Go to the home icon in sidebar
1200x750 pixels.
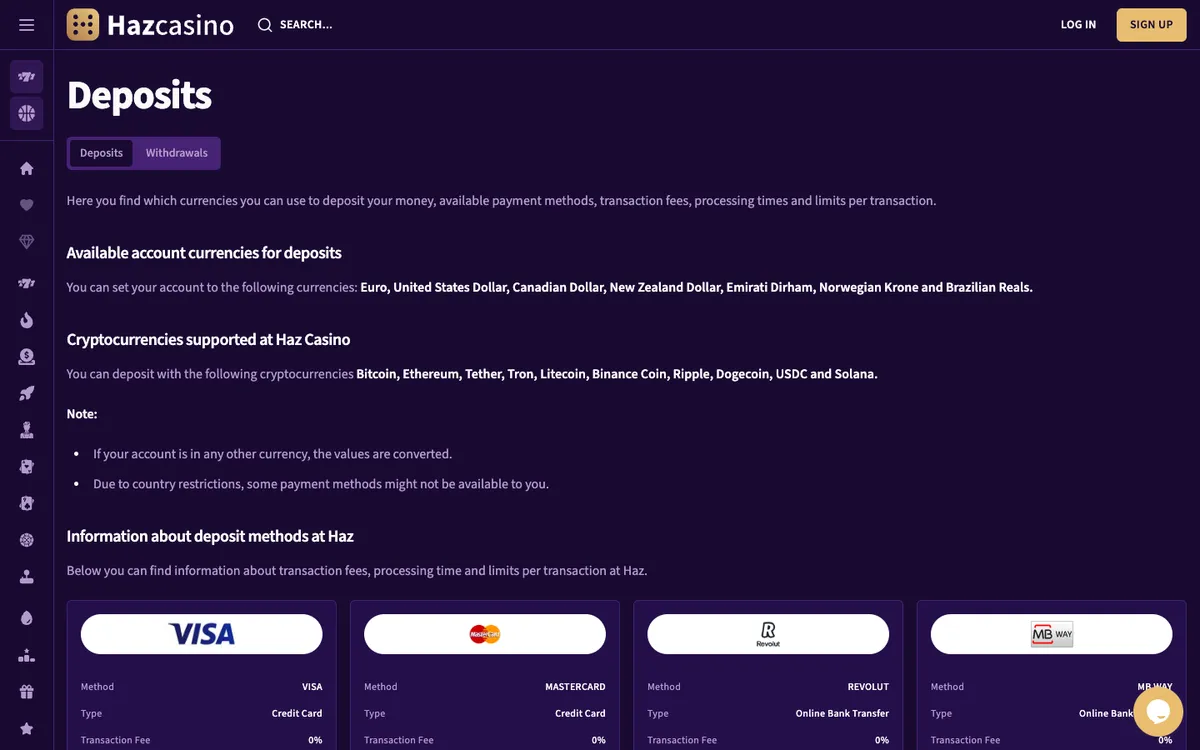coord(27,168)
